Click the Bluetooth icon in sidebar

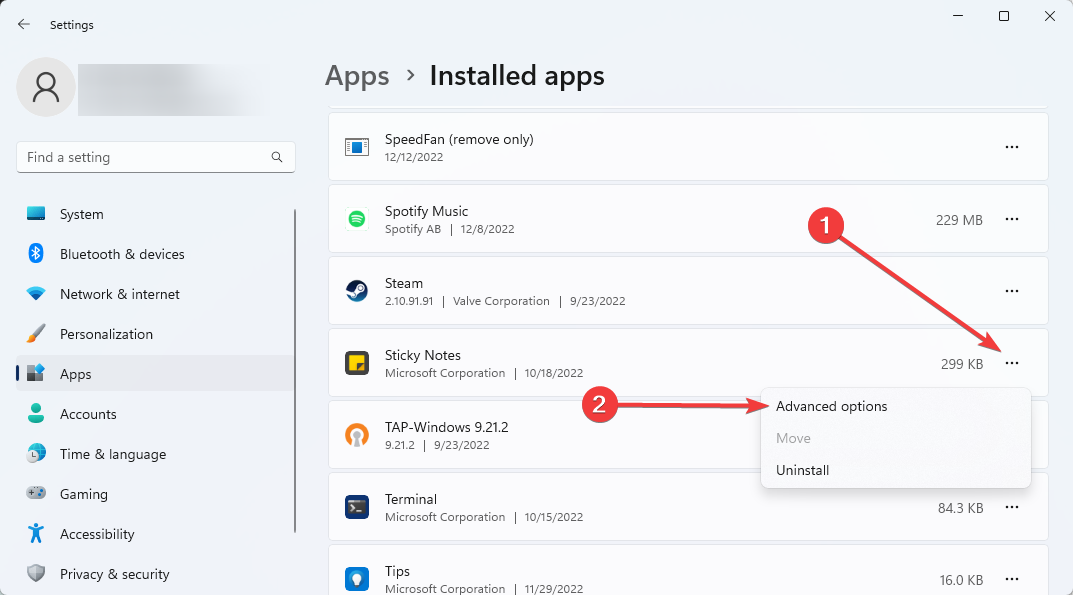point(36,253)
